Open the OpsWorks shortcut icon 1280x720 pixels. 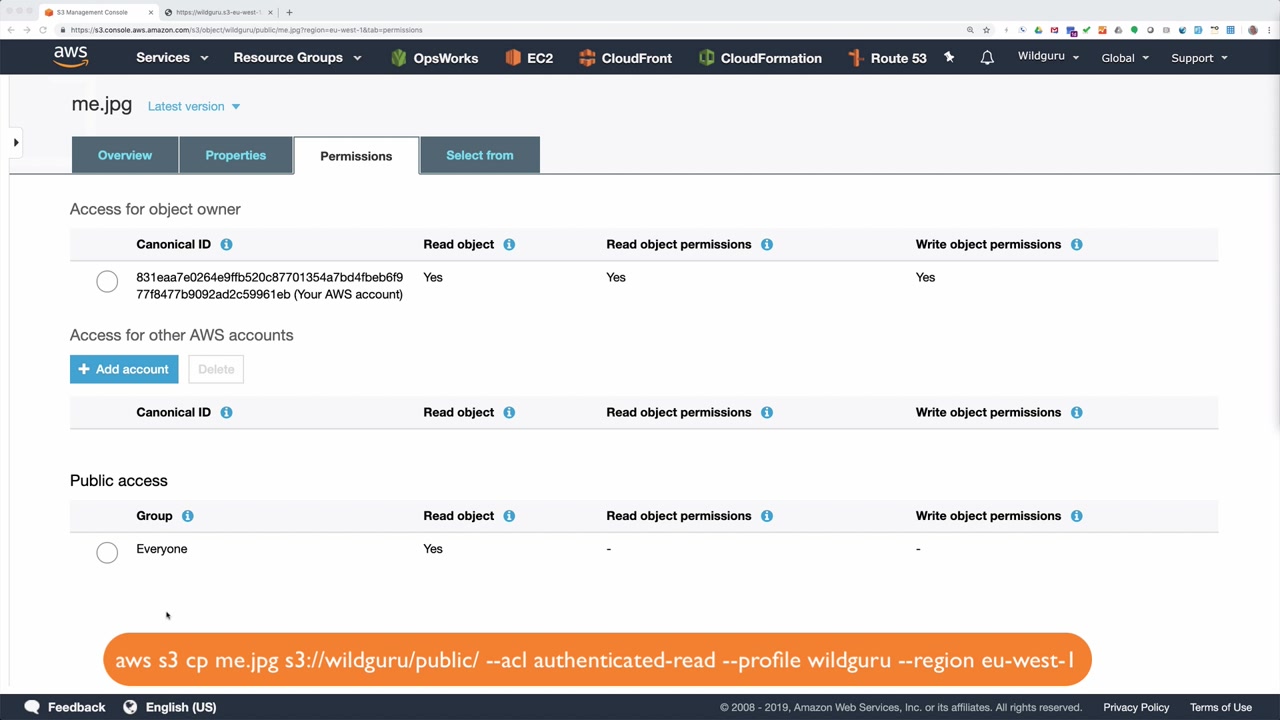pyautogui.click(x=399, y=58)
